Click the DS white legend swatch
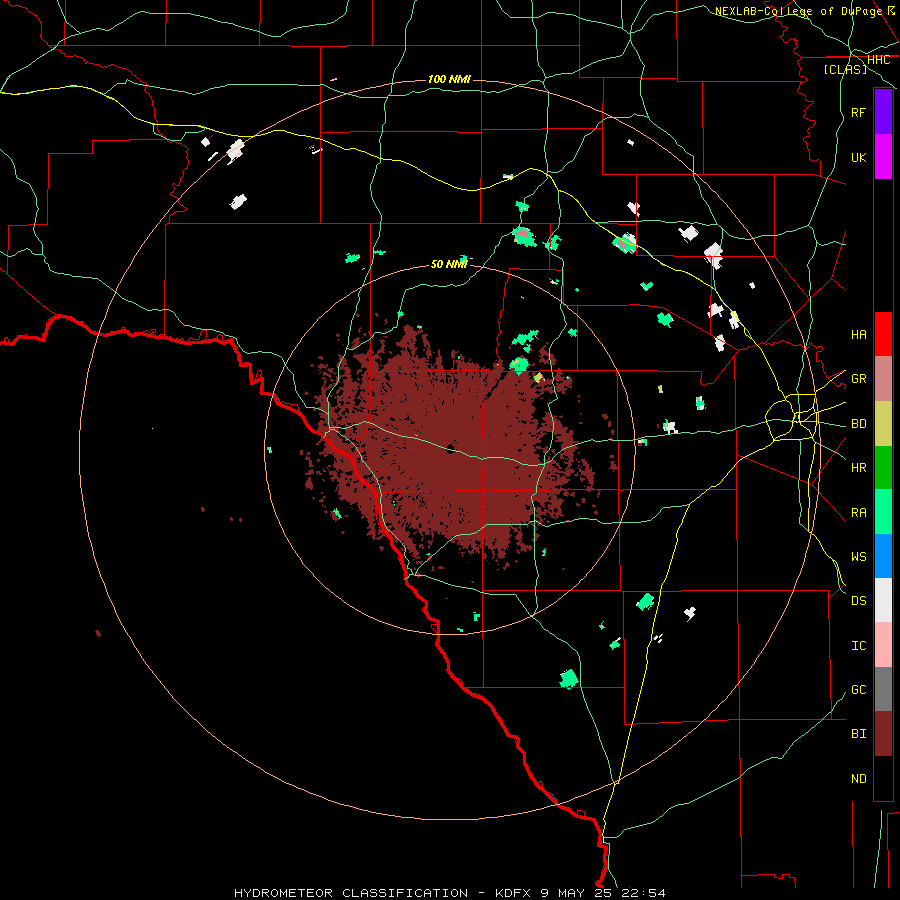The width and height of the screenshot is (900, 900). click(883, 600)
